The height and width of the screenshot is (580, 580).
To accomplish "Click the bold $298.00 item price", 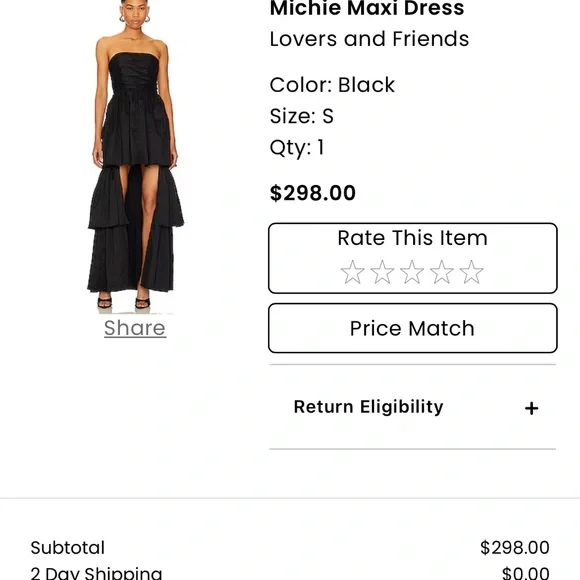I will tap(313, 193).
